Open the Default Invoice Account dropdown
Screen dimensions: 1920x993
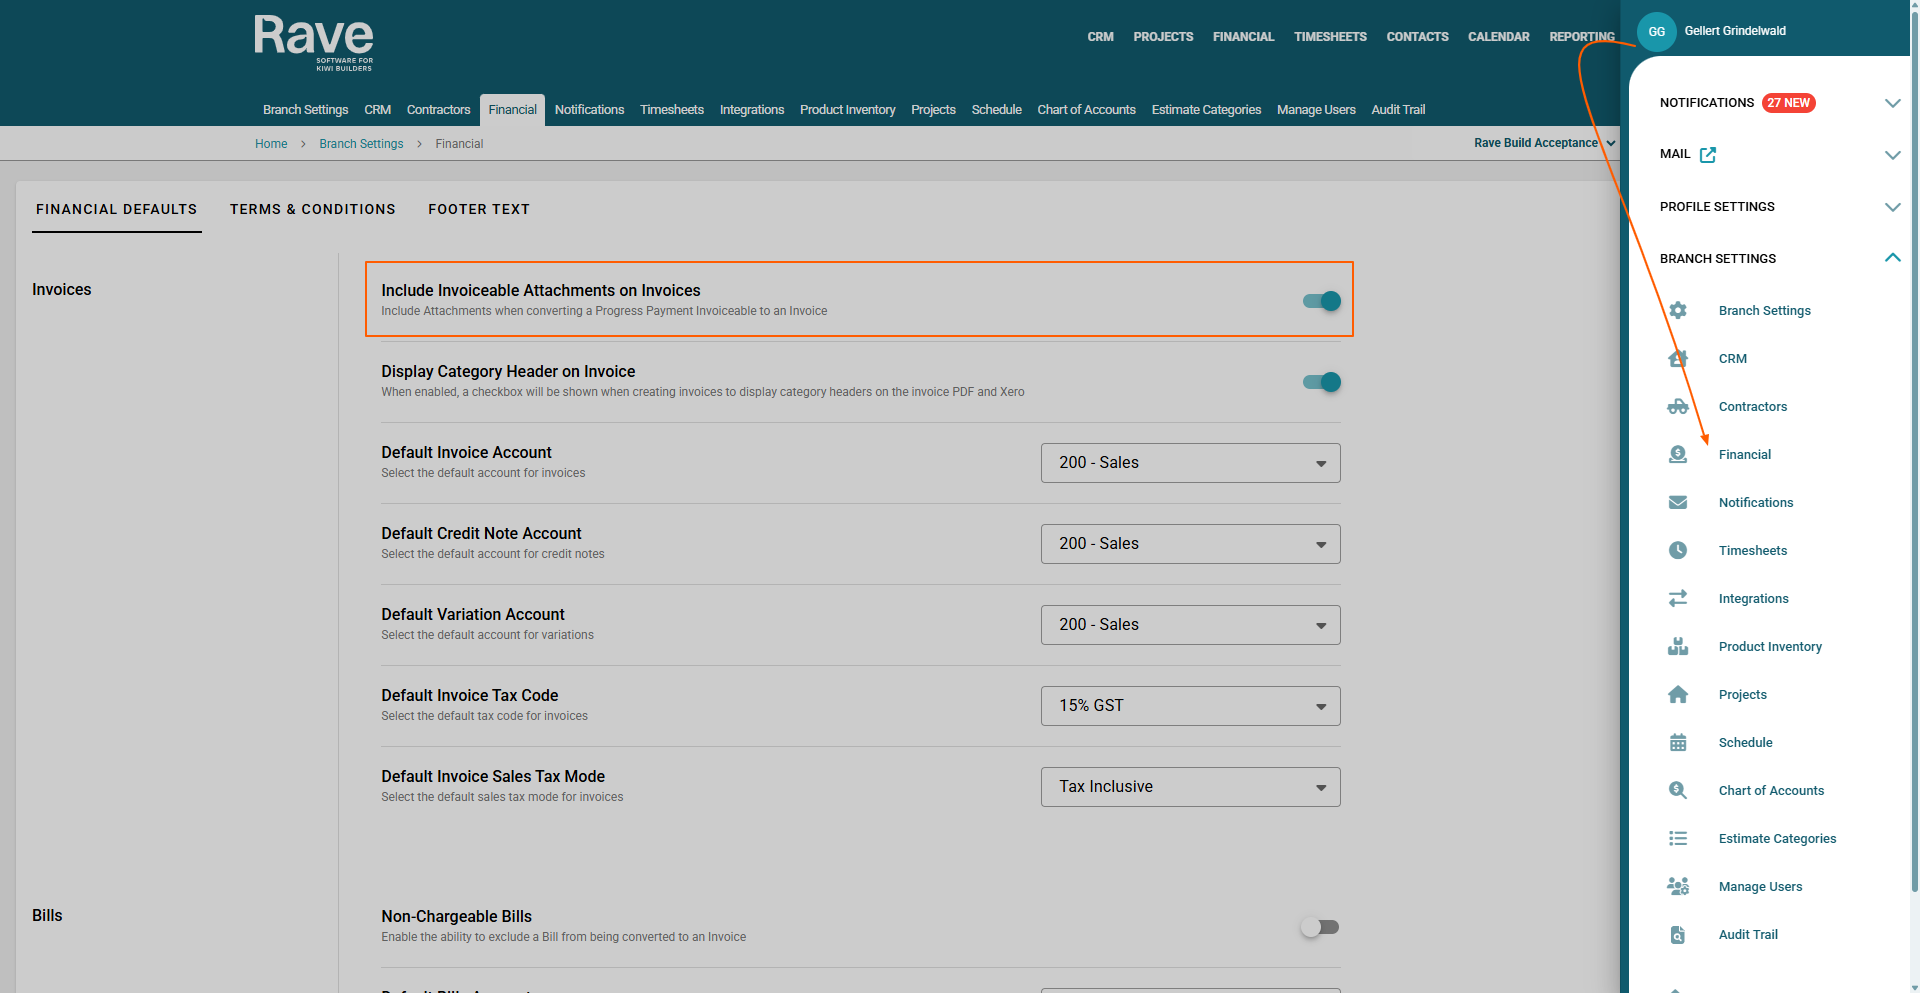1190,463
